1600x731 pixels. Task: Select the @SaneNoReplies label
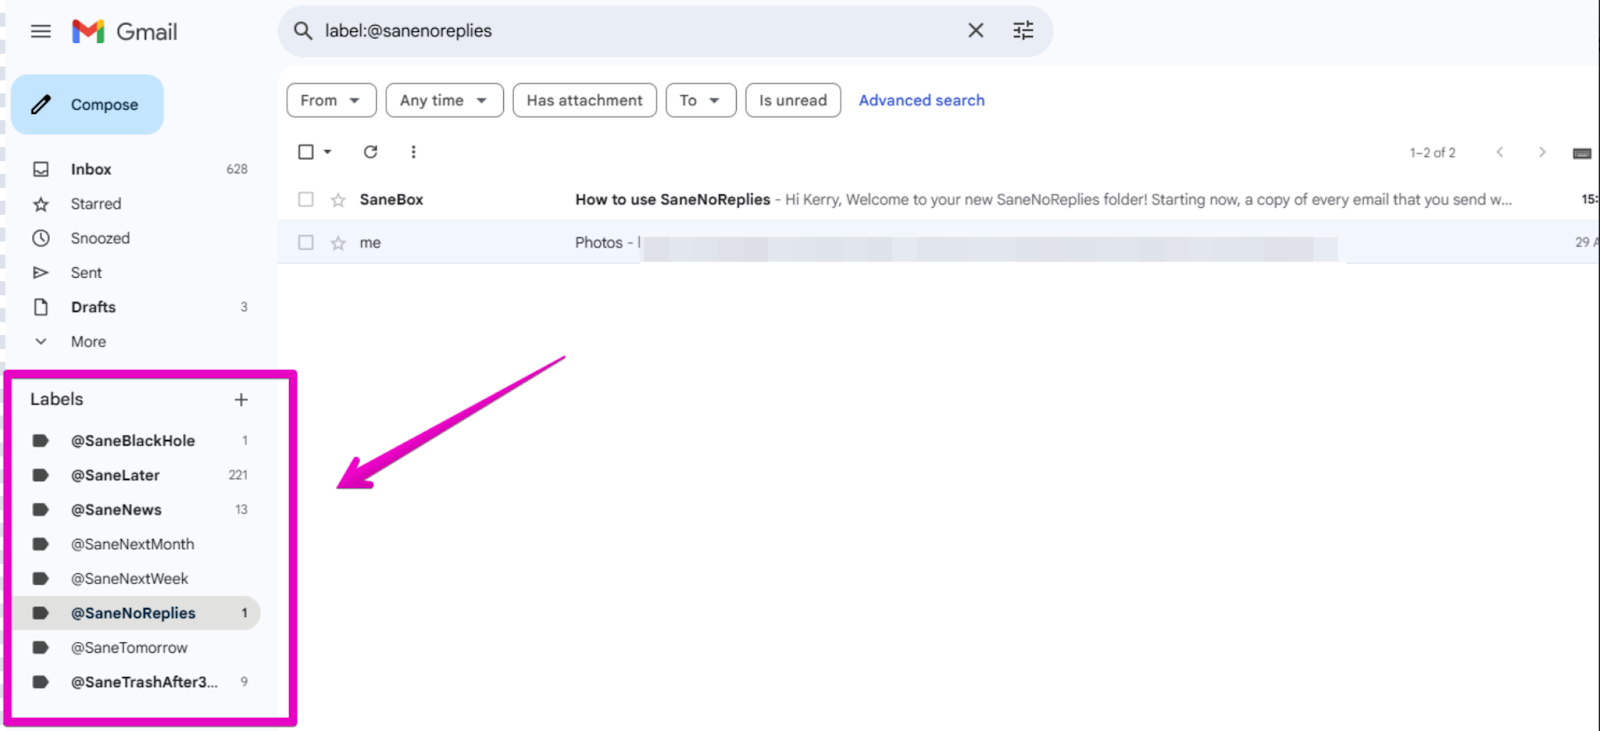(x=134, y=613)
